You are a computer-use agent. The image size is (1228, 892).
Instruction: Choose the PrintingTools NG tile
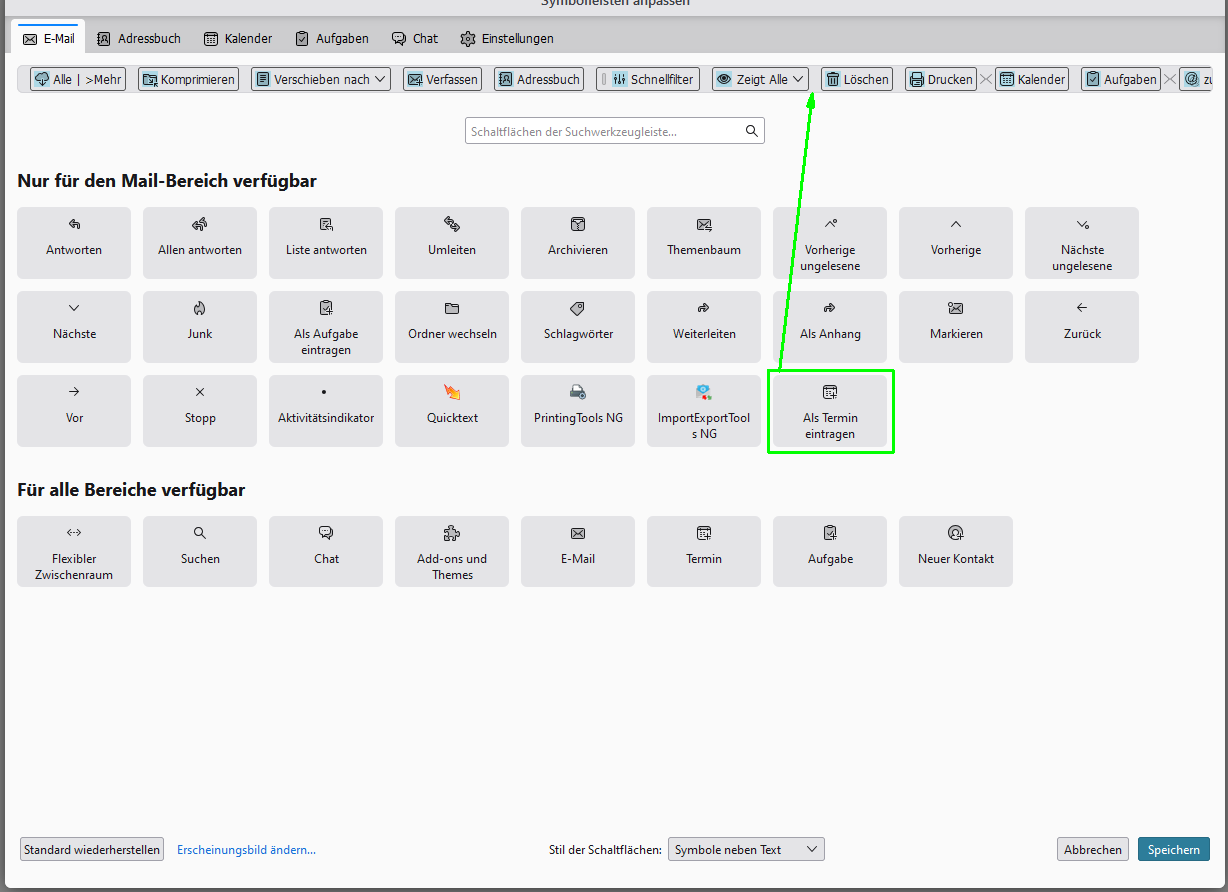(x=578, y=411)
